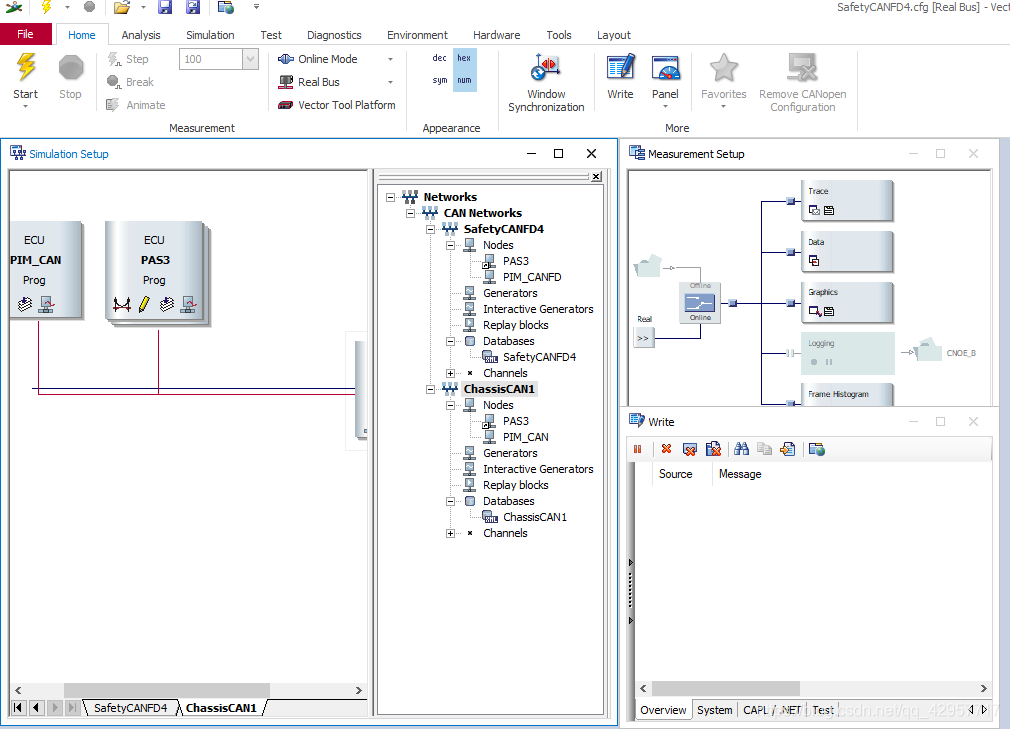Click the Break button in Measurement group
This screenshot has width=1010, height=729.
(x=130, y=82)
